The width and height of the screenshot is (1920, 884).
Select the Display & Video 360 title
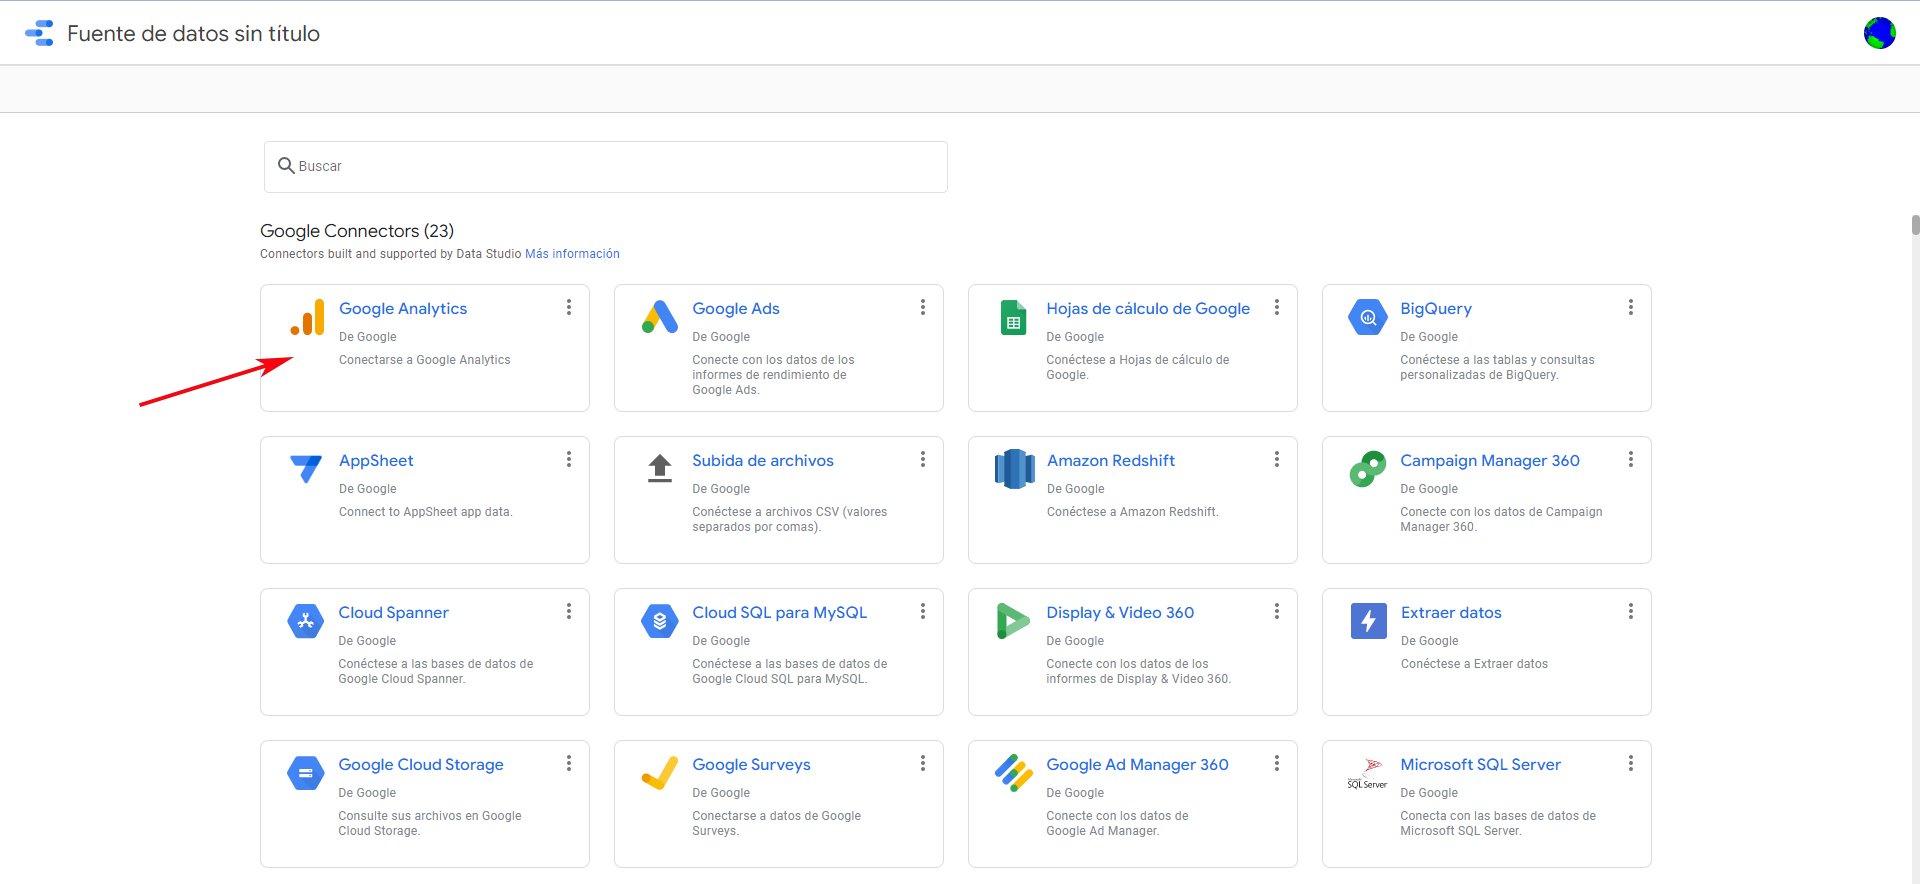tap(1120, 613)
